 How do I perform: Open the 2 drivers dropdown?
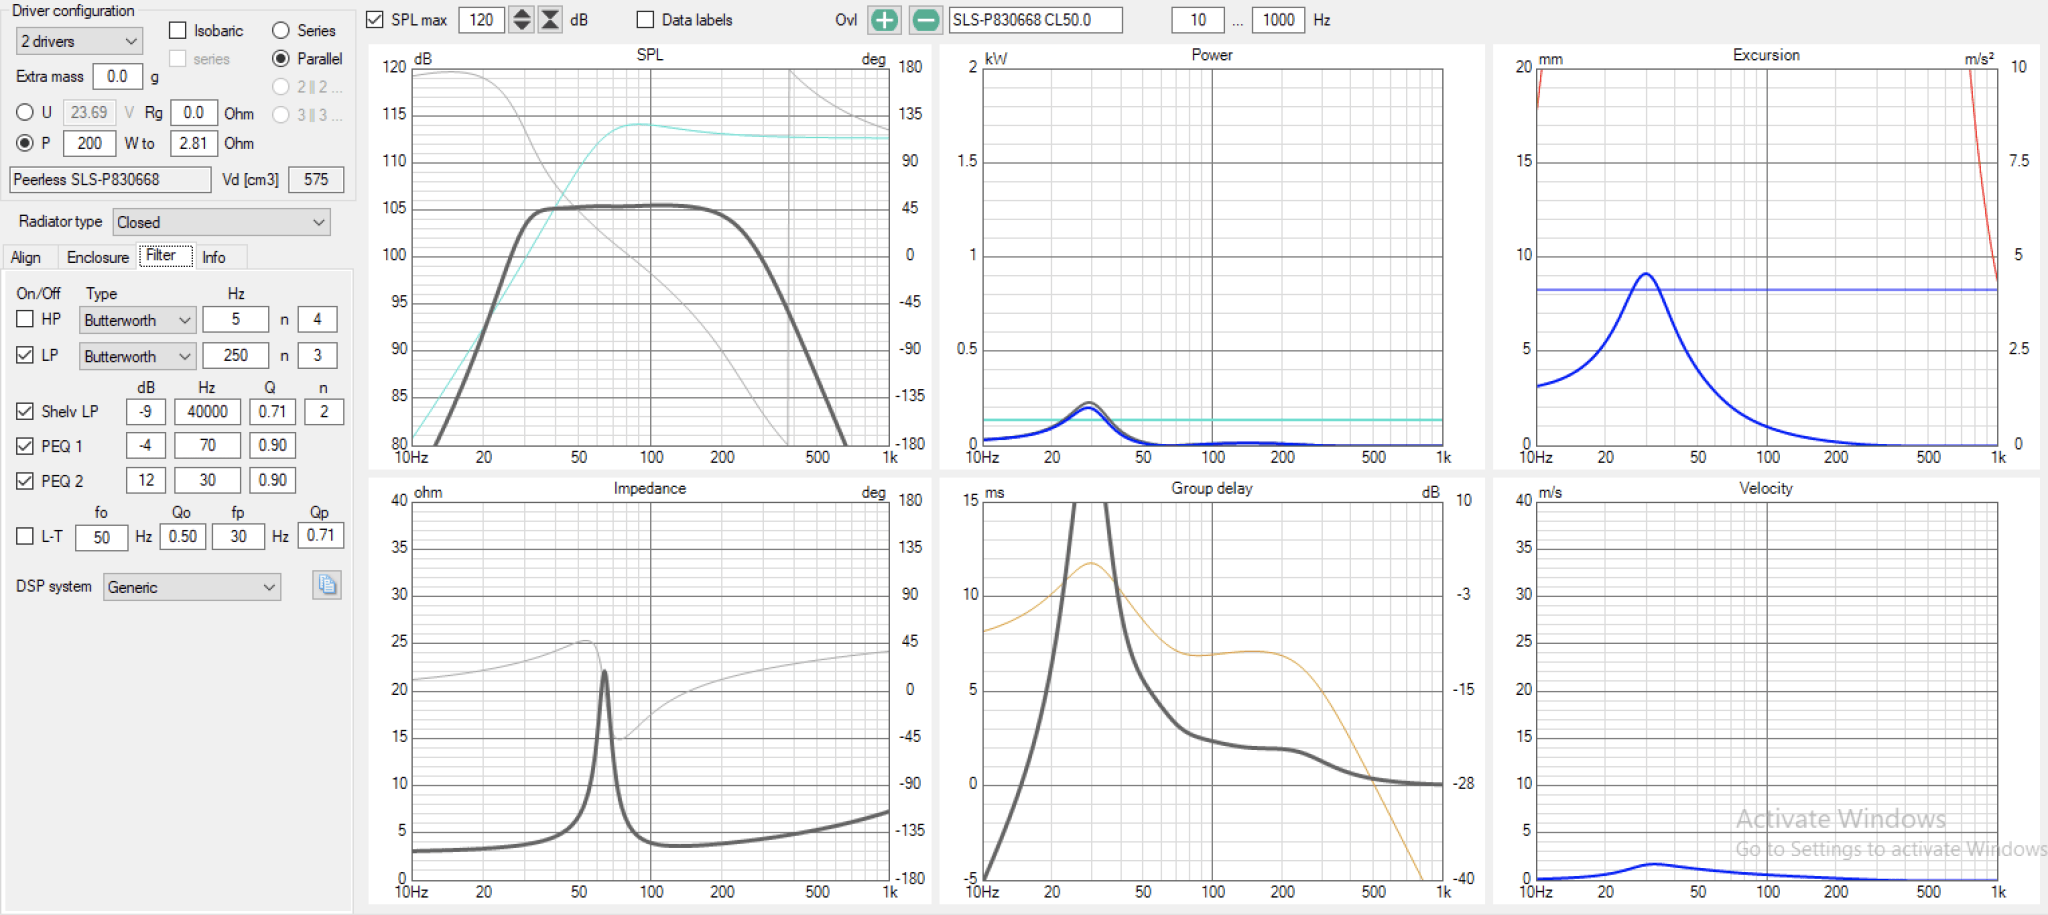79,41
